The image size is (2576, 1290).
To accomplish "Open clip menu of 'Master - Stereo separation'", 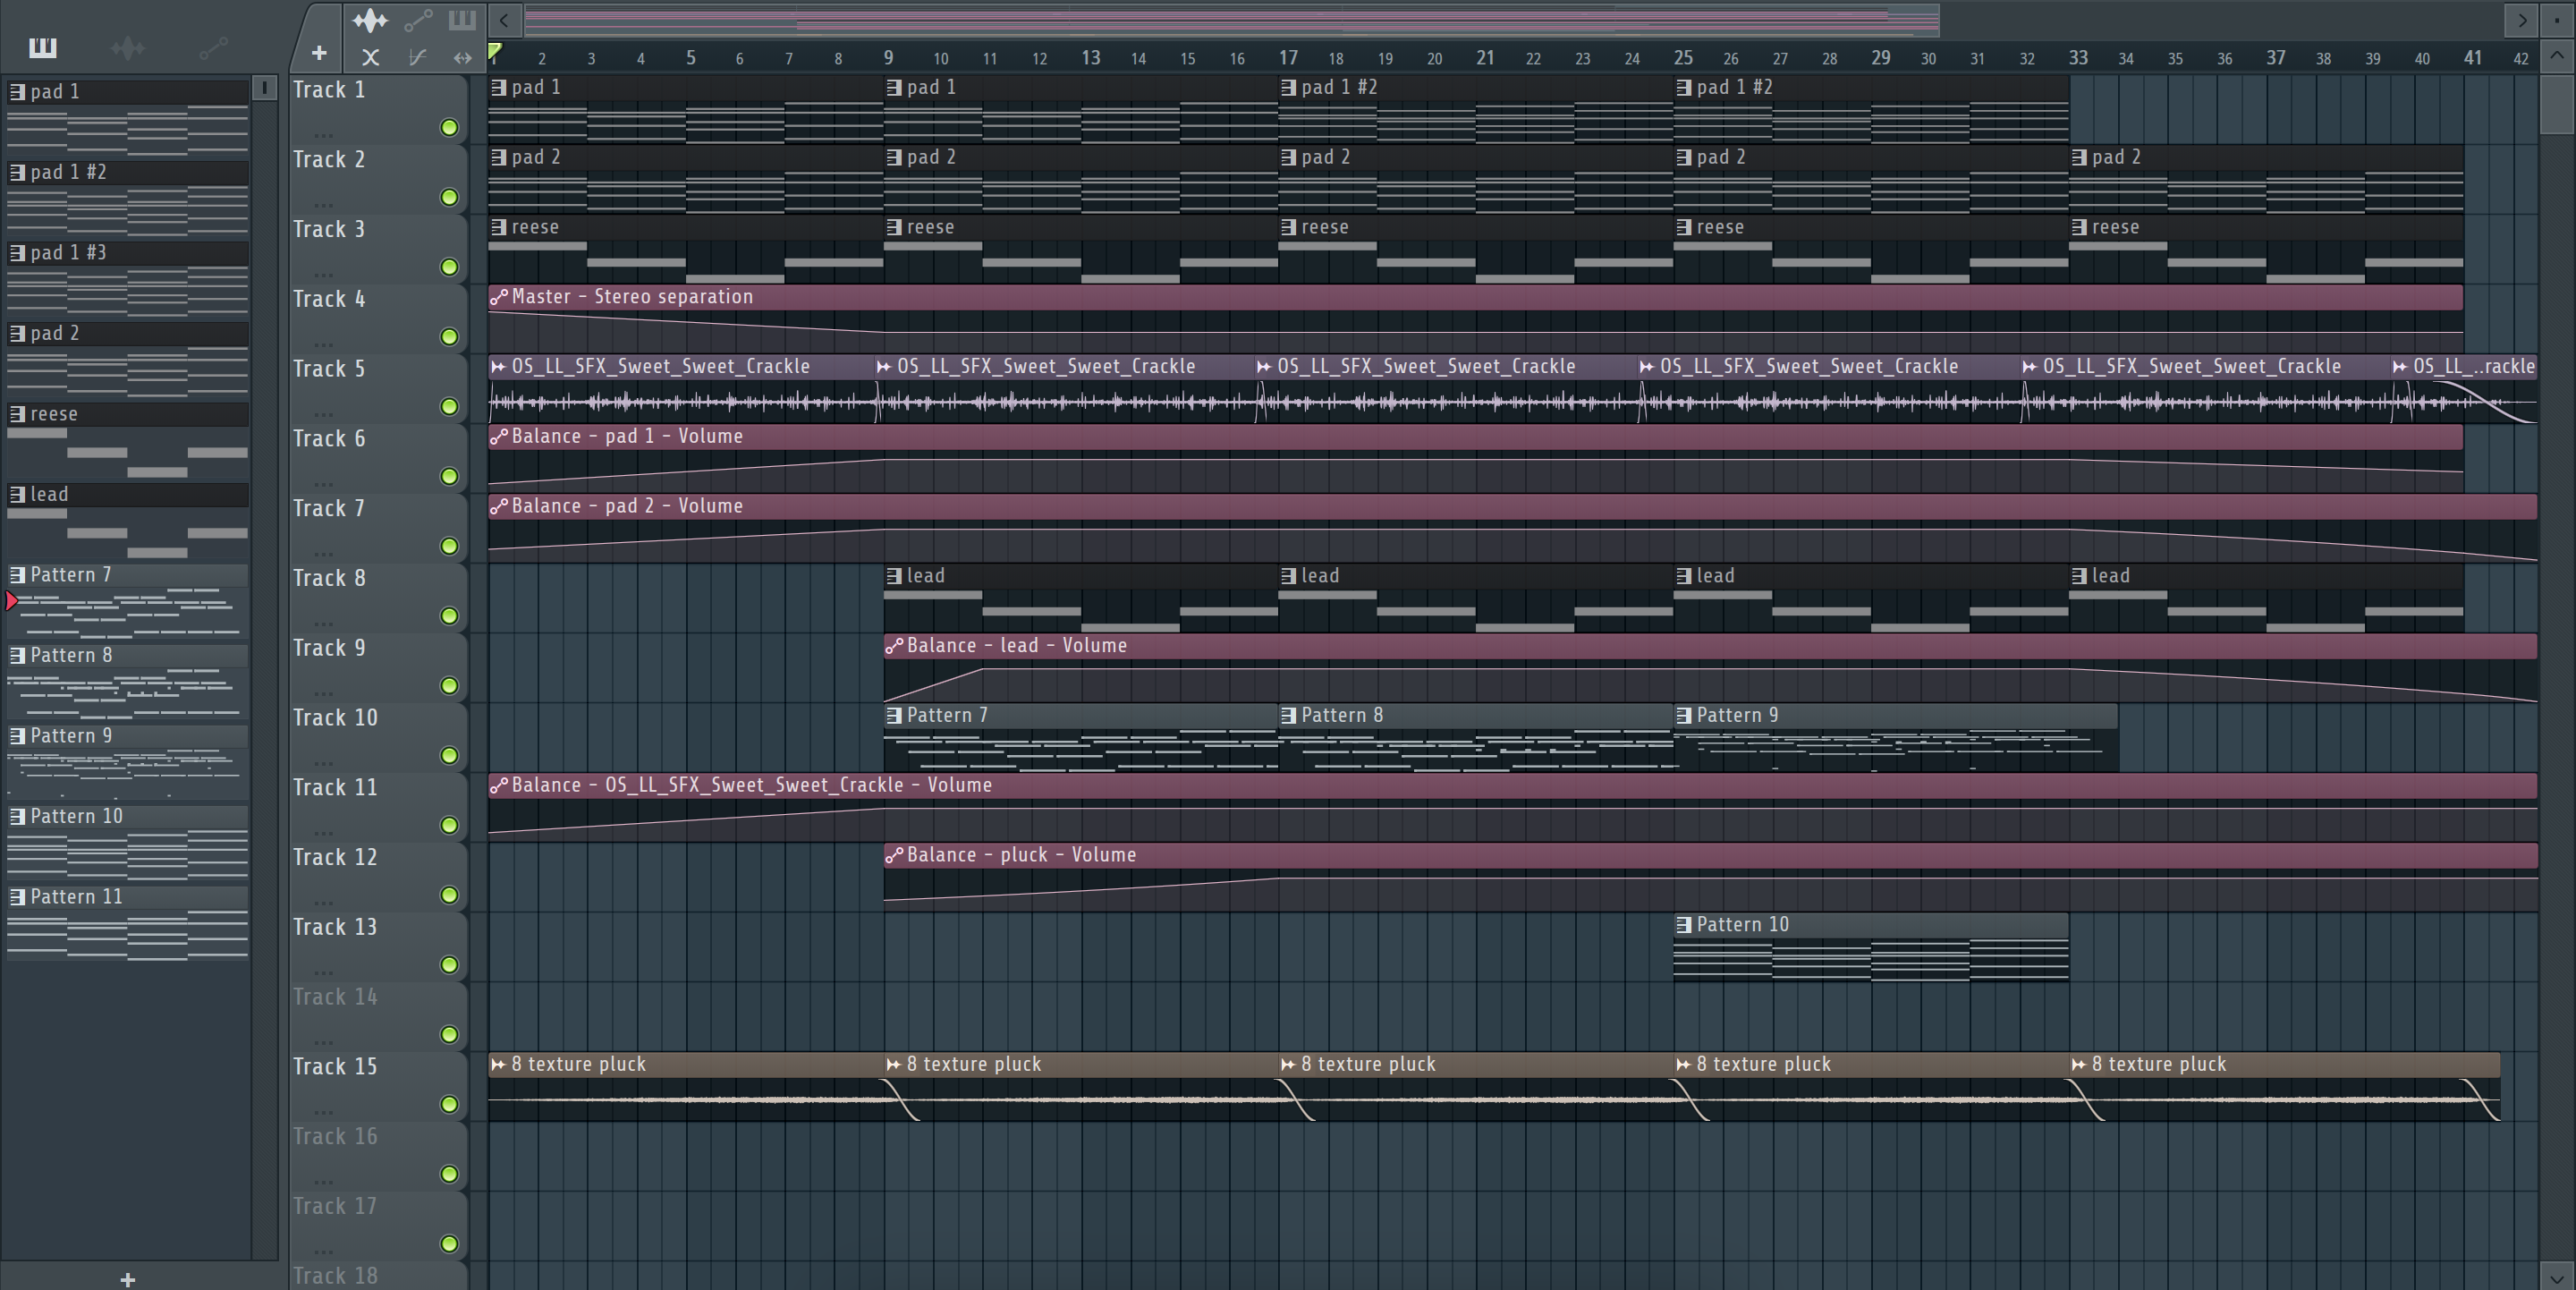I will click(499, 297).
